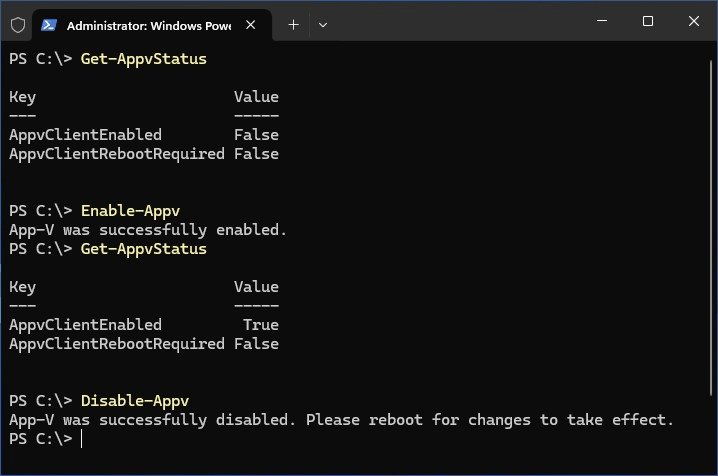
Task: Click the Disable-Appv command text
Action: pyautogui.click(x=134, y=401)
